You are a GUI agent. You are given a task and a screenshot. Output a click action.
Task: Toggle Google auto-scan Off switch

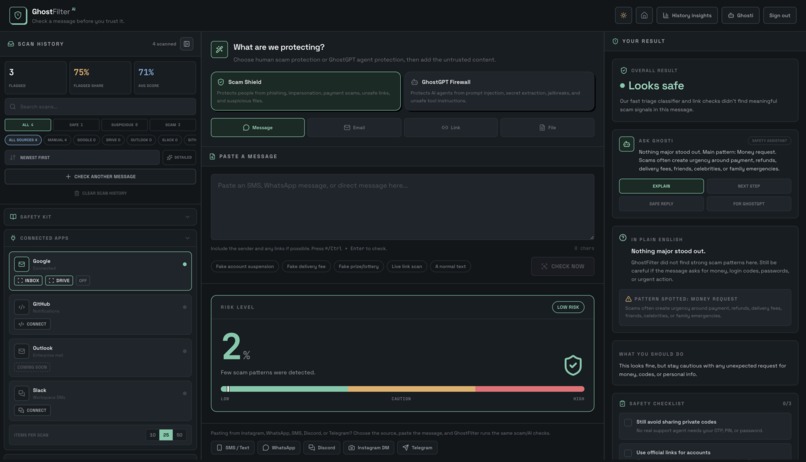click(x=83, y=281)
